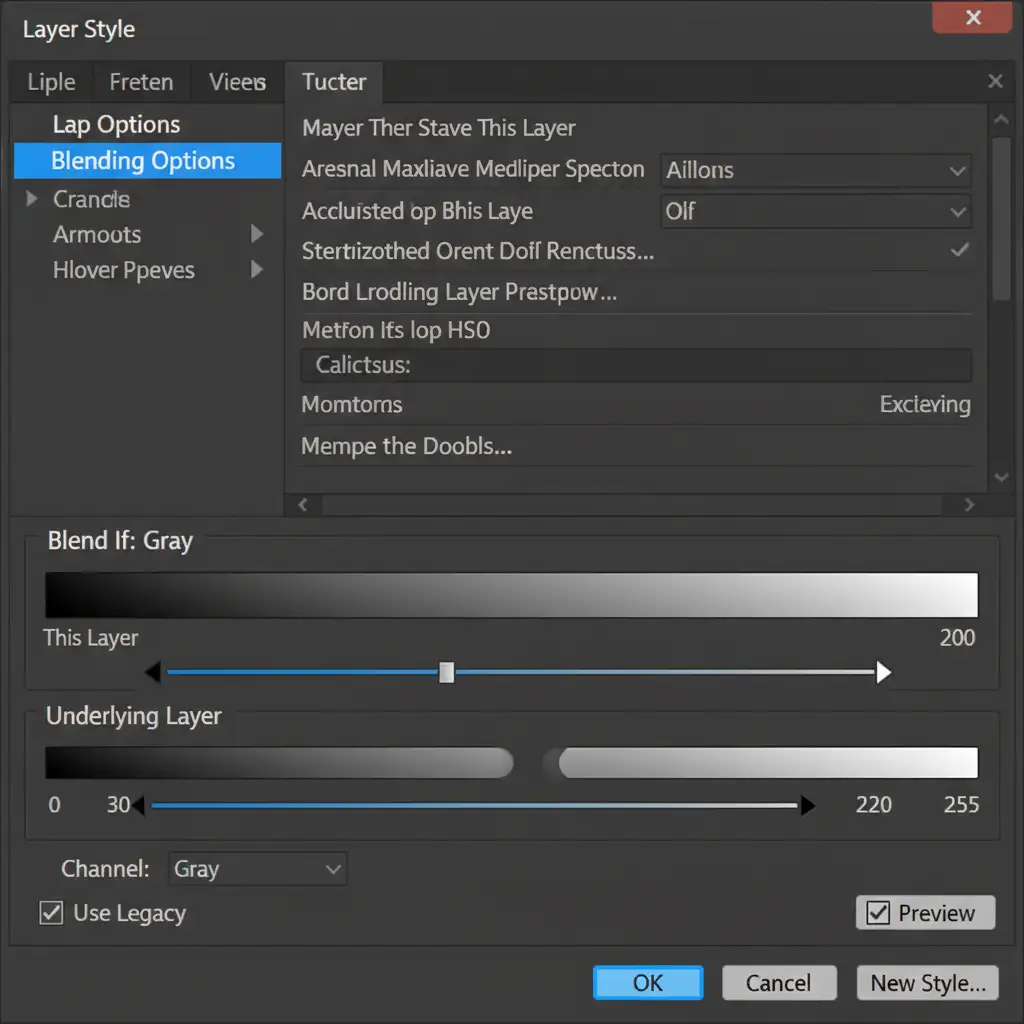Click the Calictsus input field
The height and width of the screenshot is (1024, 1024).
click(636, 365)
